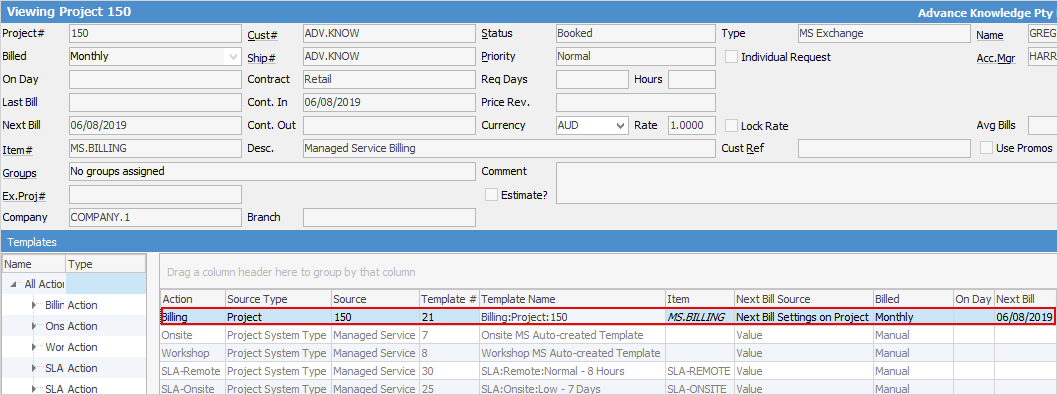Screen dimensions: 1058x395
Task: Click the Comment text box
Action: [807, 183]
